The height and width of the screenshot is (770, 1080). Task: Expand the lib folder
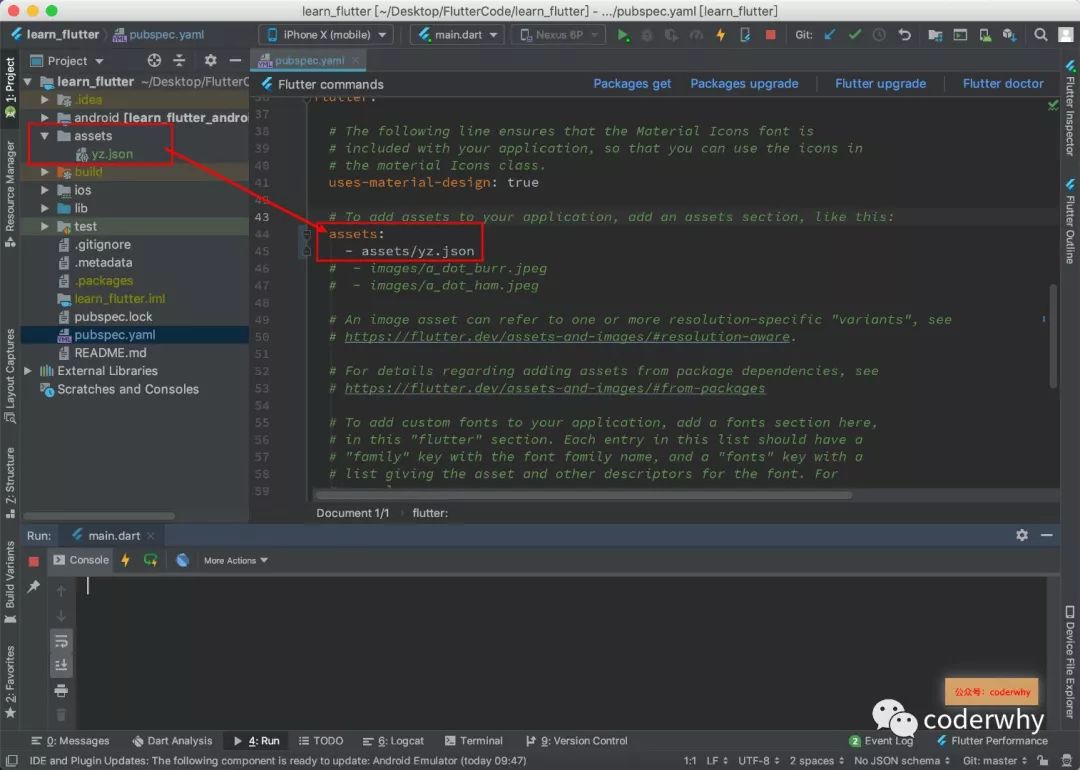(45, 208)
